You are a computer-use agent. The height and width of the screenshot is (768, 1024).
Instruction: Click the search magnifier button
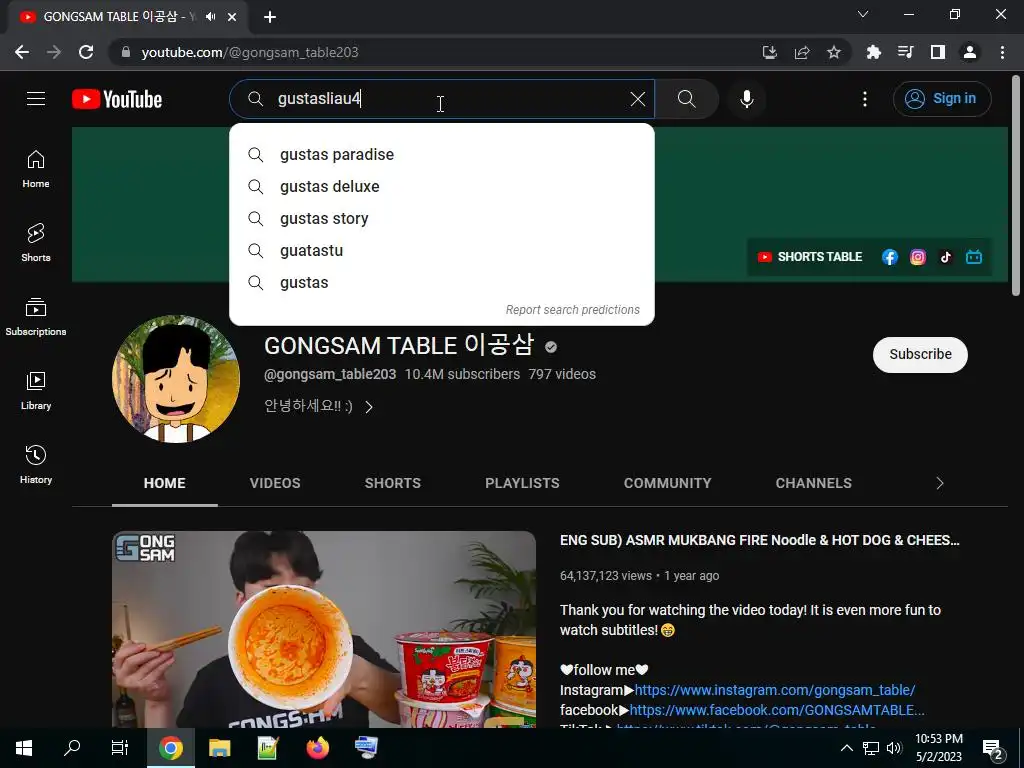tap(686, 99)
